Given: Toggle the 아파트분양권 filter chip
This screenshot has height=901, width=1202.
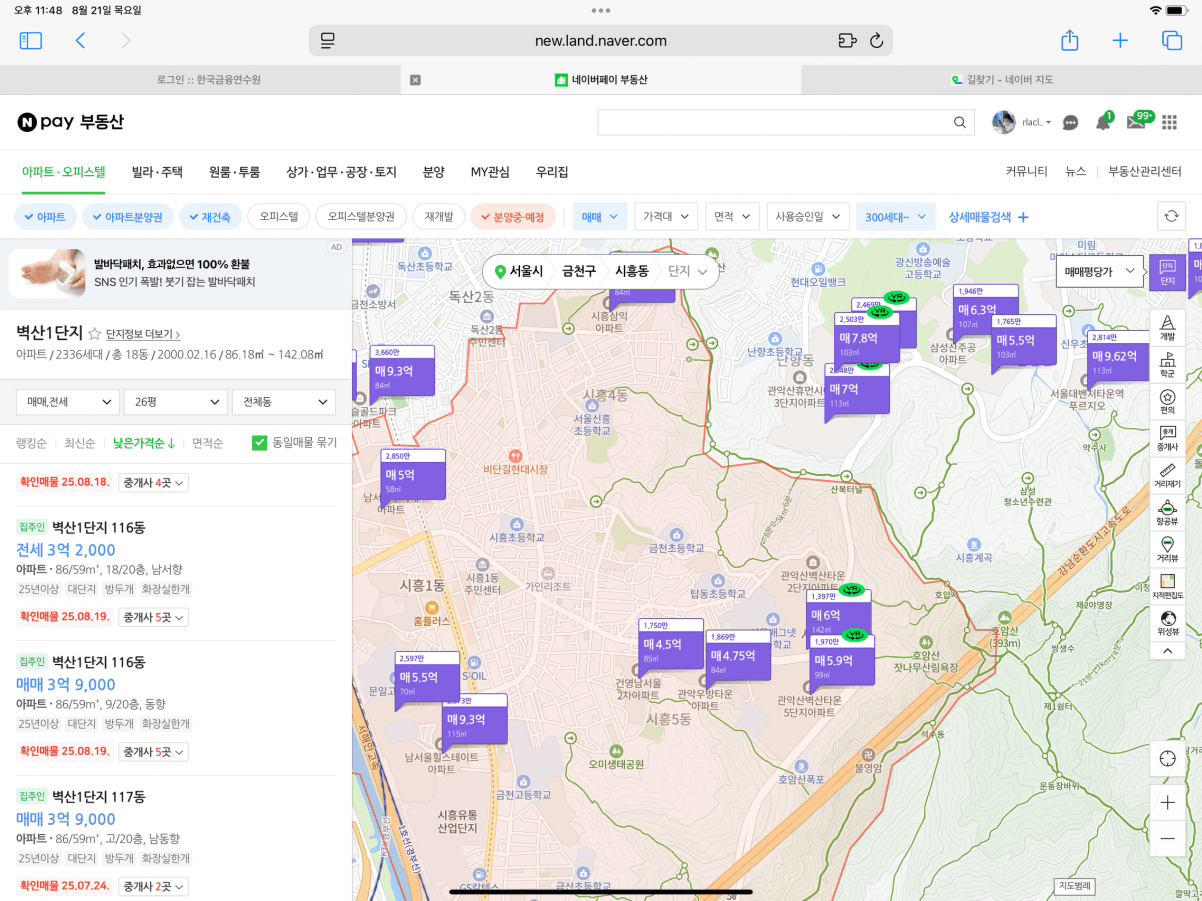Looking at the screenshot, I should point(128,216).
